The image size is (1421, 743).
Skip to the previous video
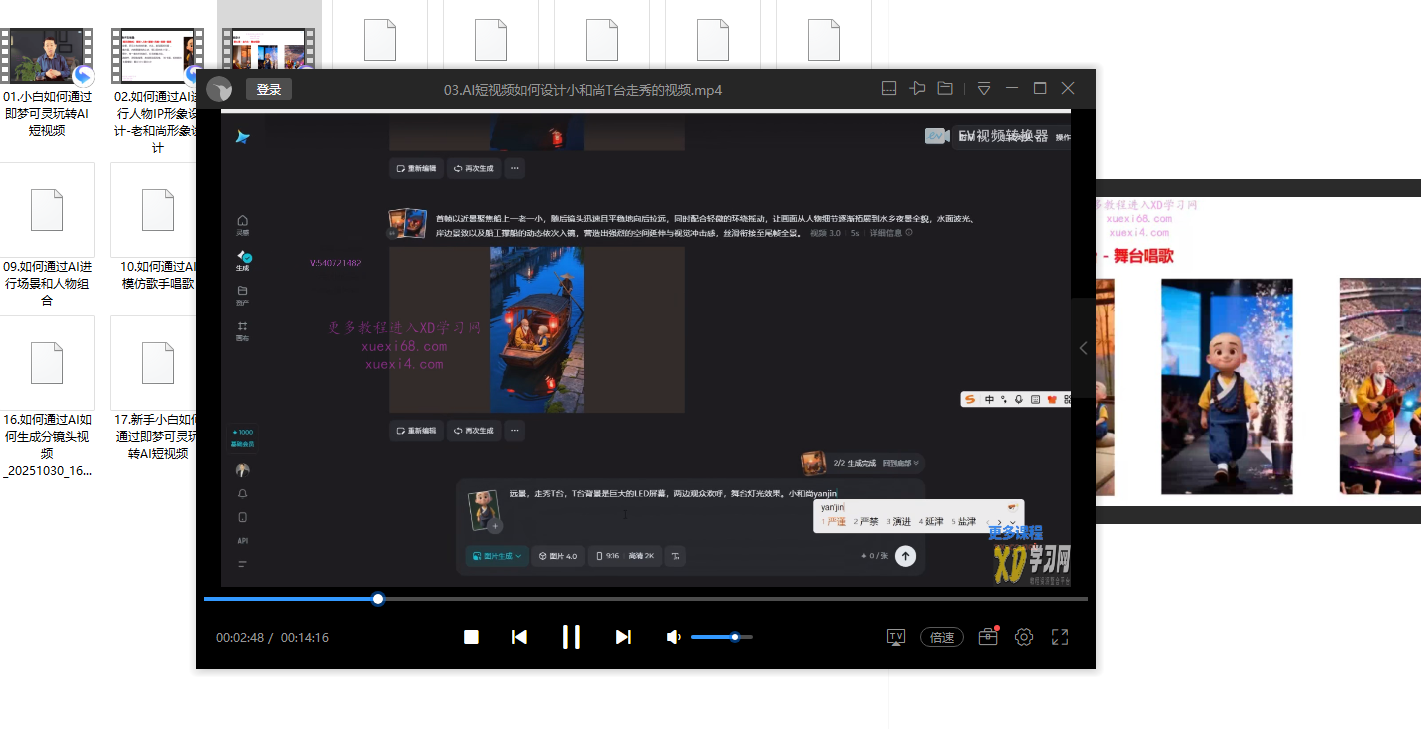pyautogui.click(x=519, y=637)
